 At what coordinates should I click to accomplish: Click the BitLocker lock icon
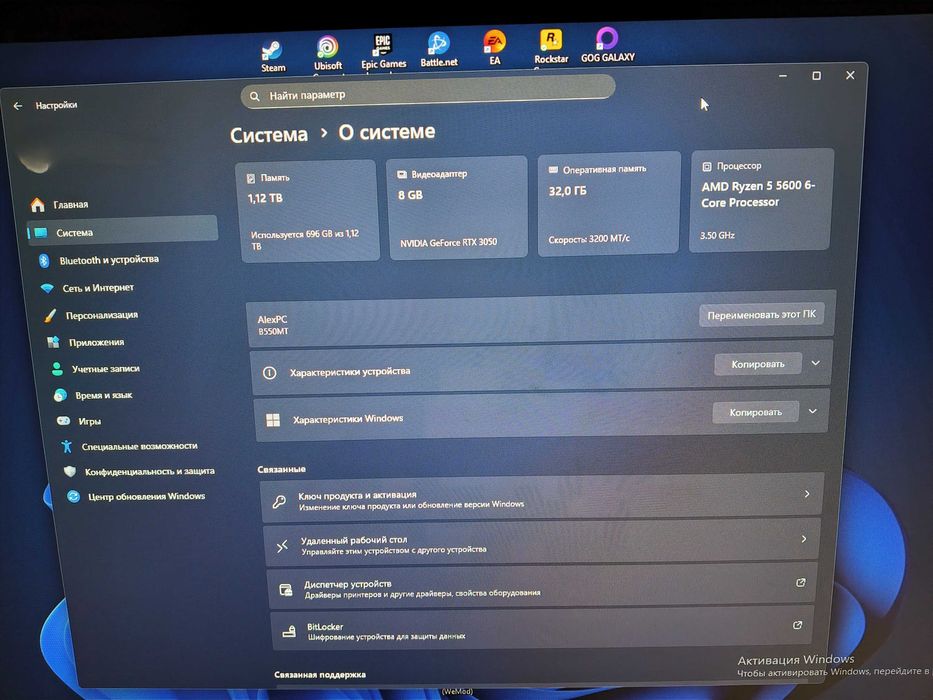click(289, 632)
